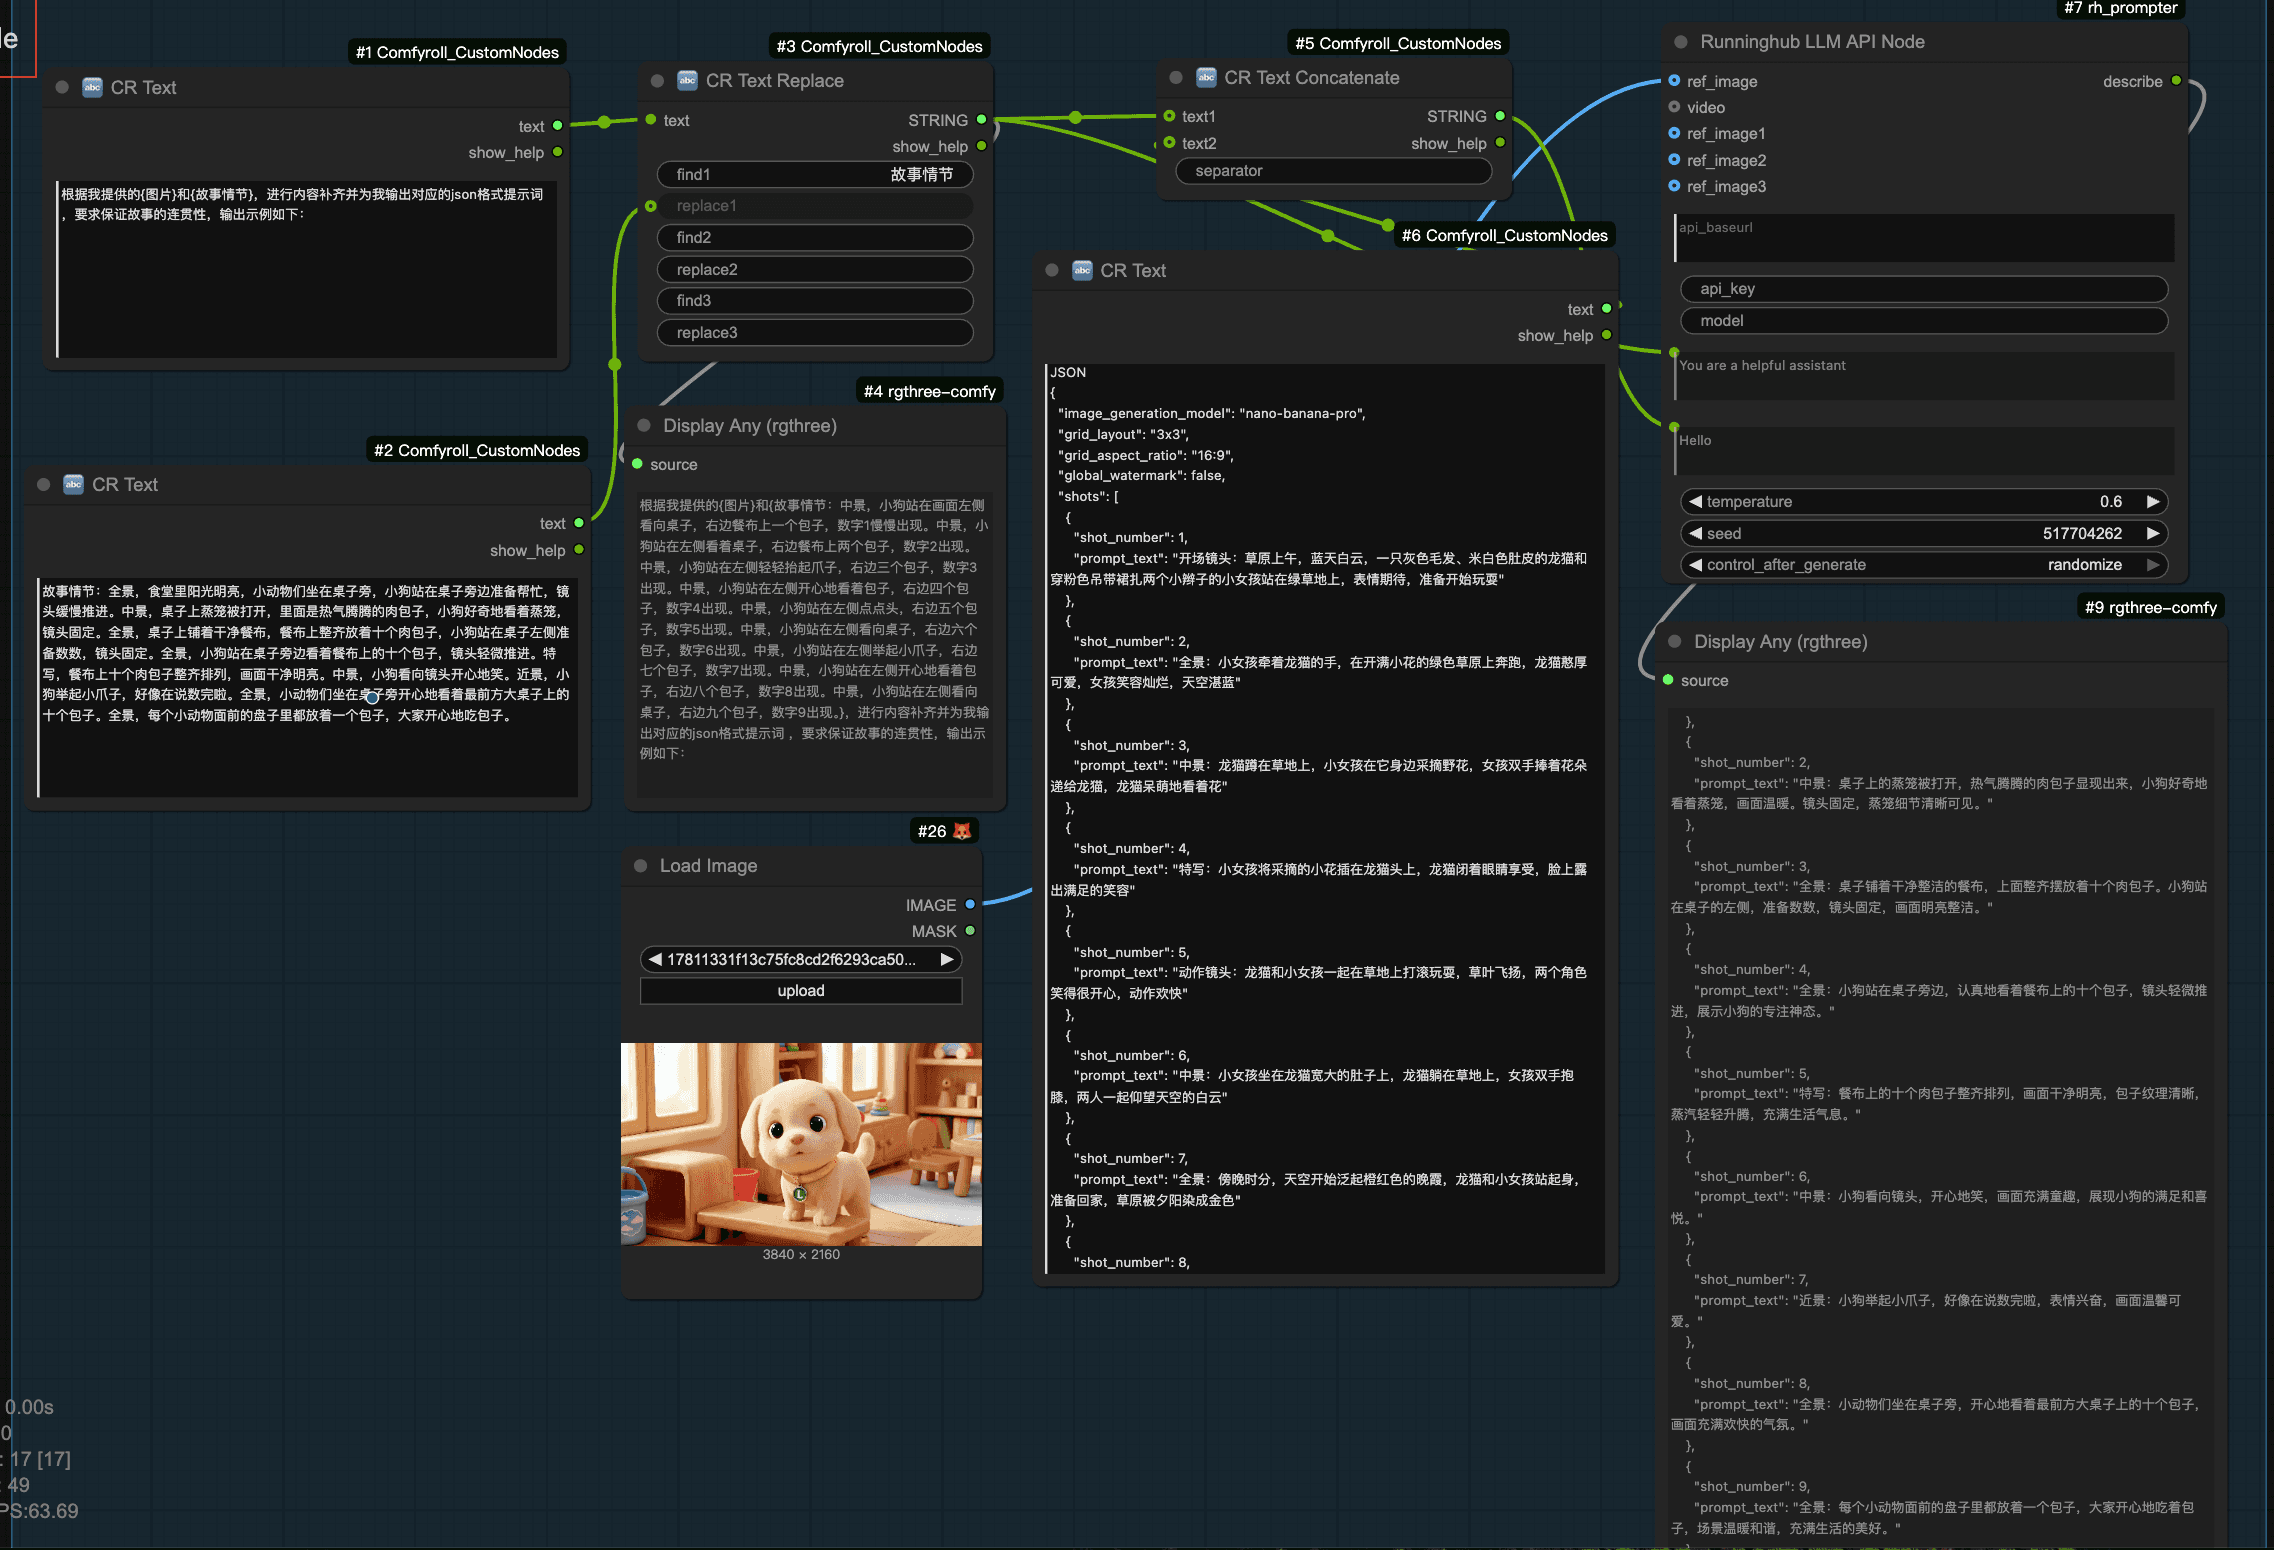Click the #3 Comfyroll_CustomNodes badge label
The width and height of the screenshot is (2274, 1550).
pyautogui.click(x=879, y=46)
